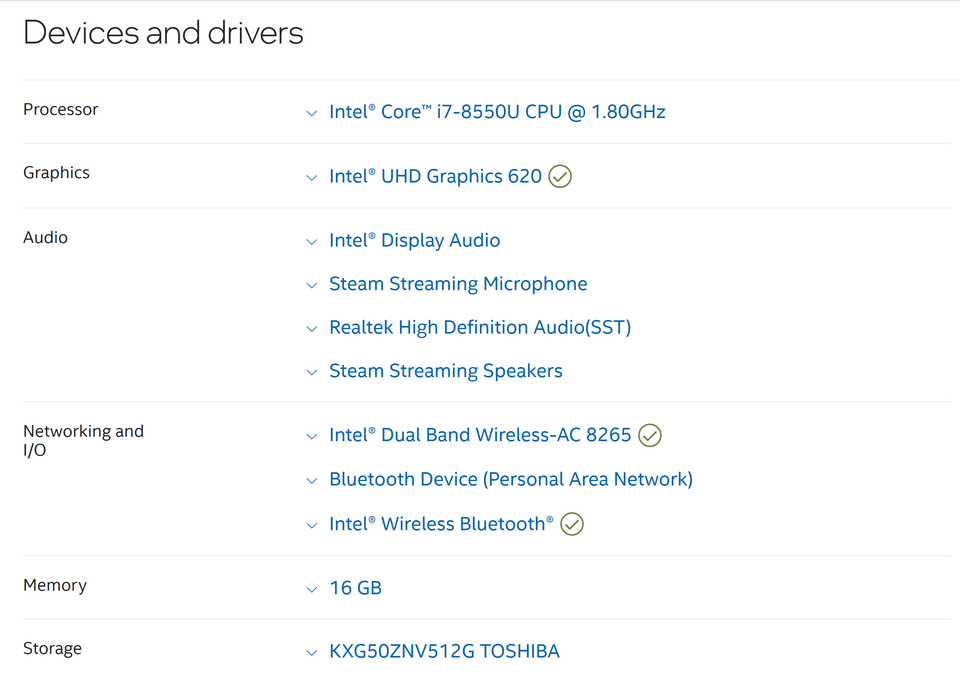
Task: Click the checkmark icon next to Wireless-AC 8265
Action: pyautogui.click(x=650, y=435)
